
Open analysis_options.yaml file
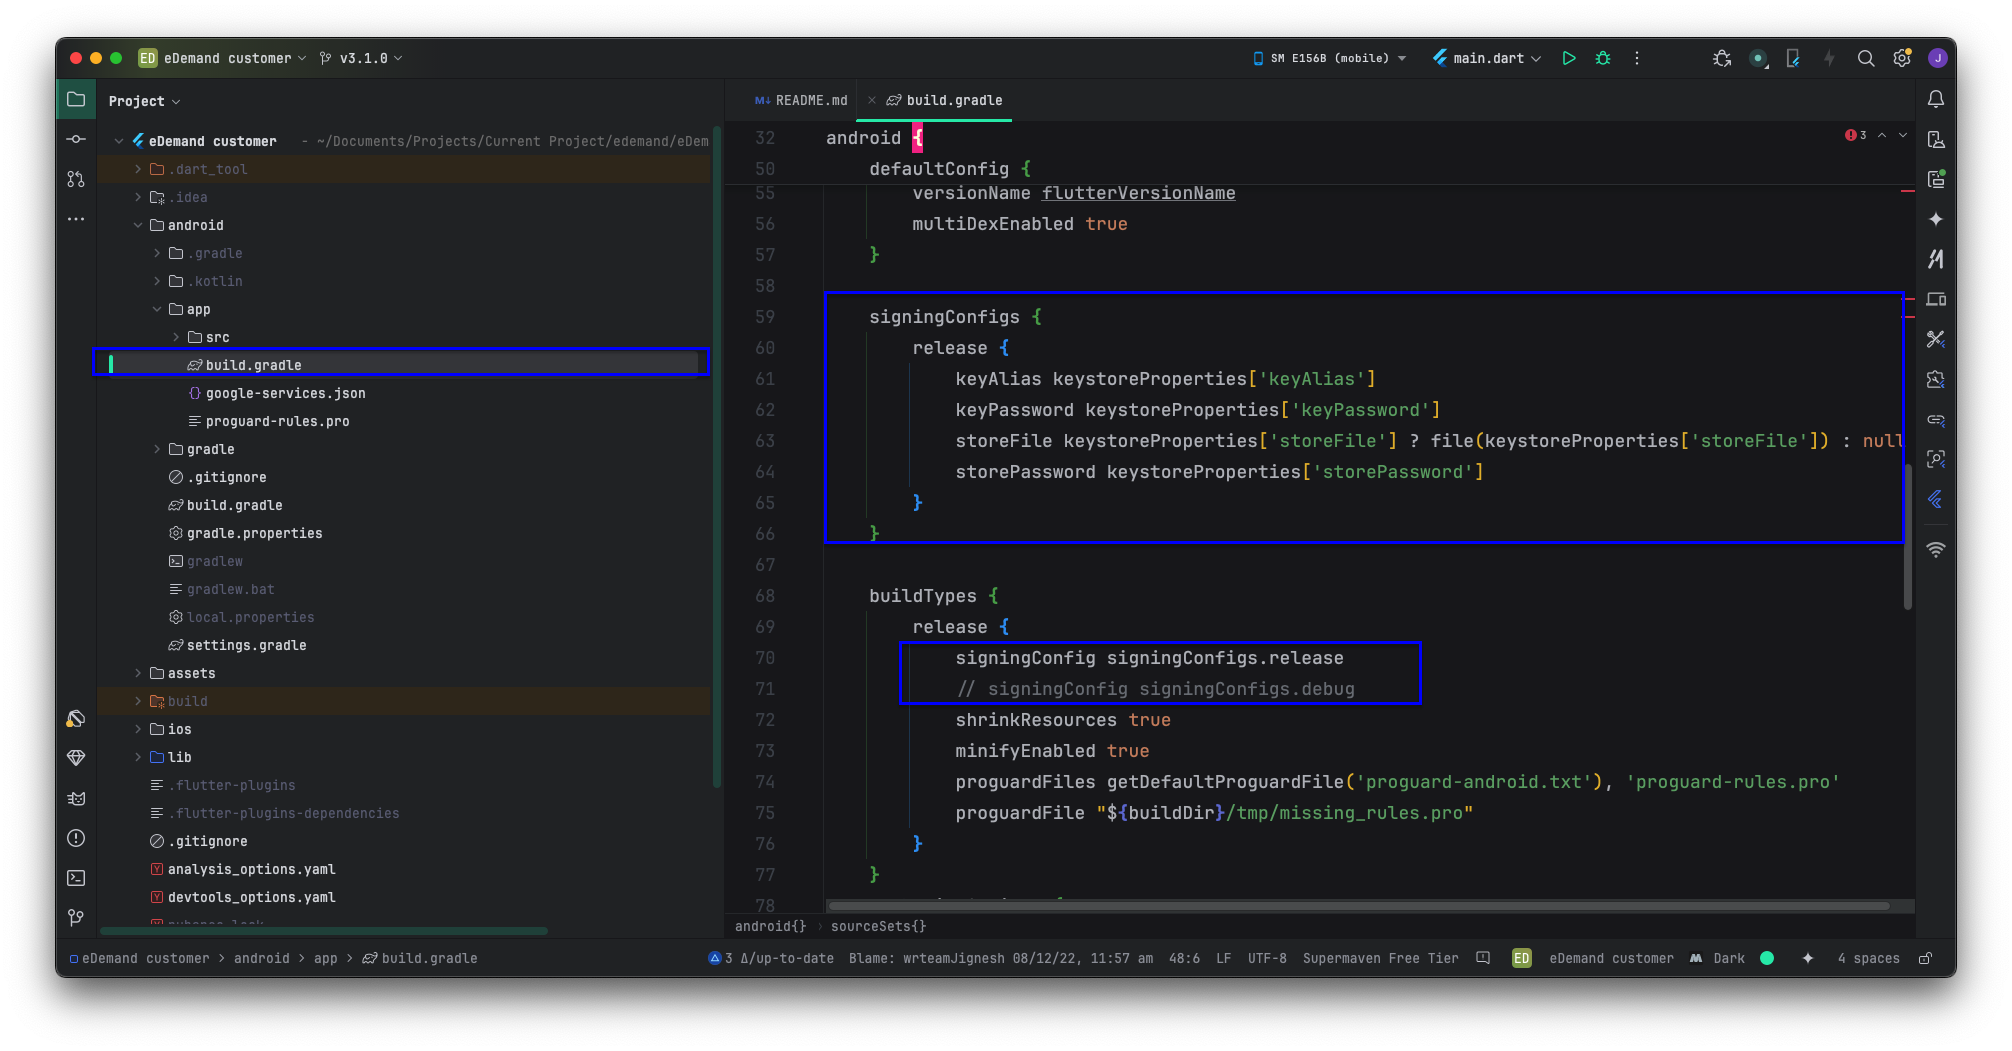tap(251, 869)
